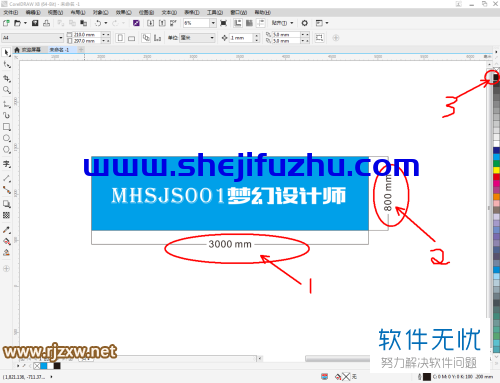This screenshot has width=500, height=383.
Task: Select the Crop tool
Action: 6,79
